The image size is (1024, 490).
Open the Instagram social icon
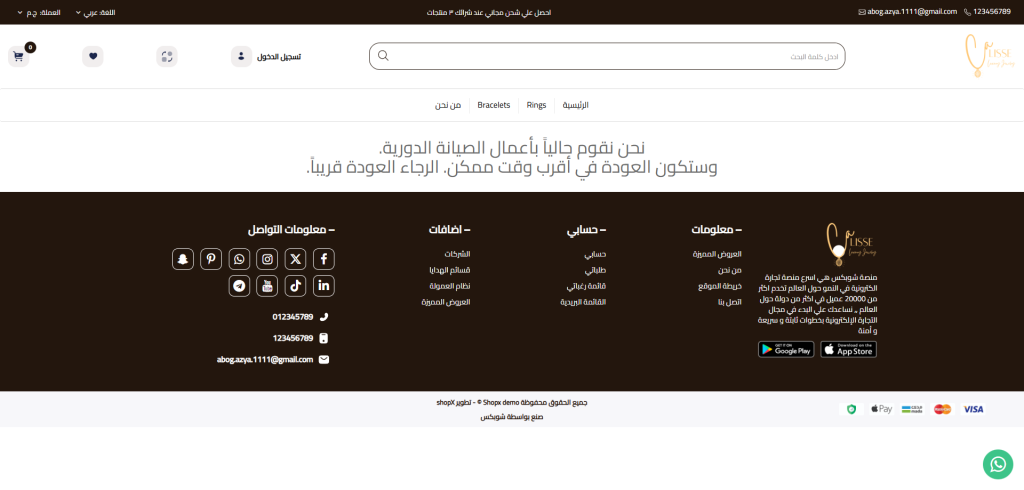[267, 259]
